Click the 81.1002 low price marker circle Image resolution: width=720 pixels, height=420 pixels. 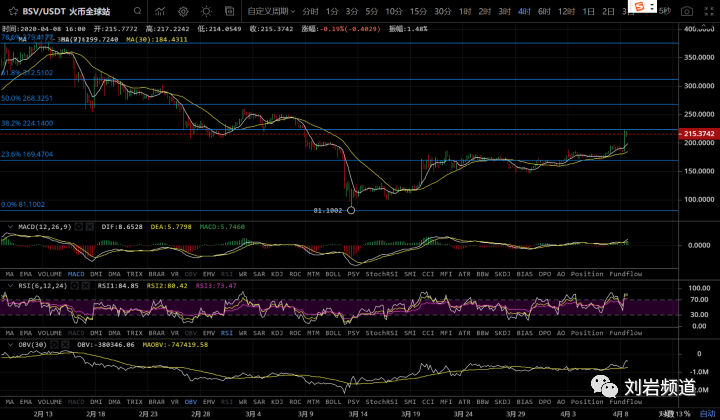[351, 210]
